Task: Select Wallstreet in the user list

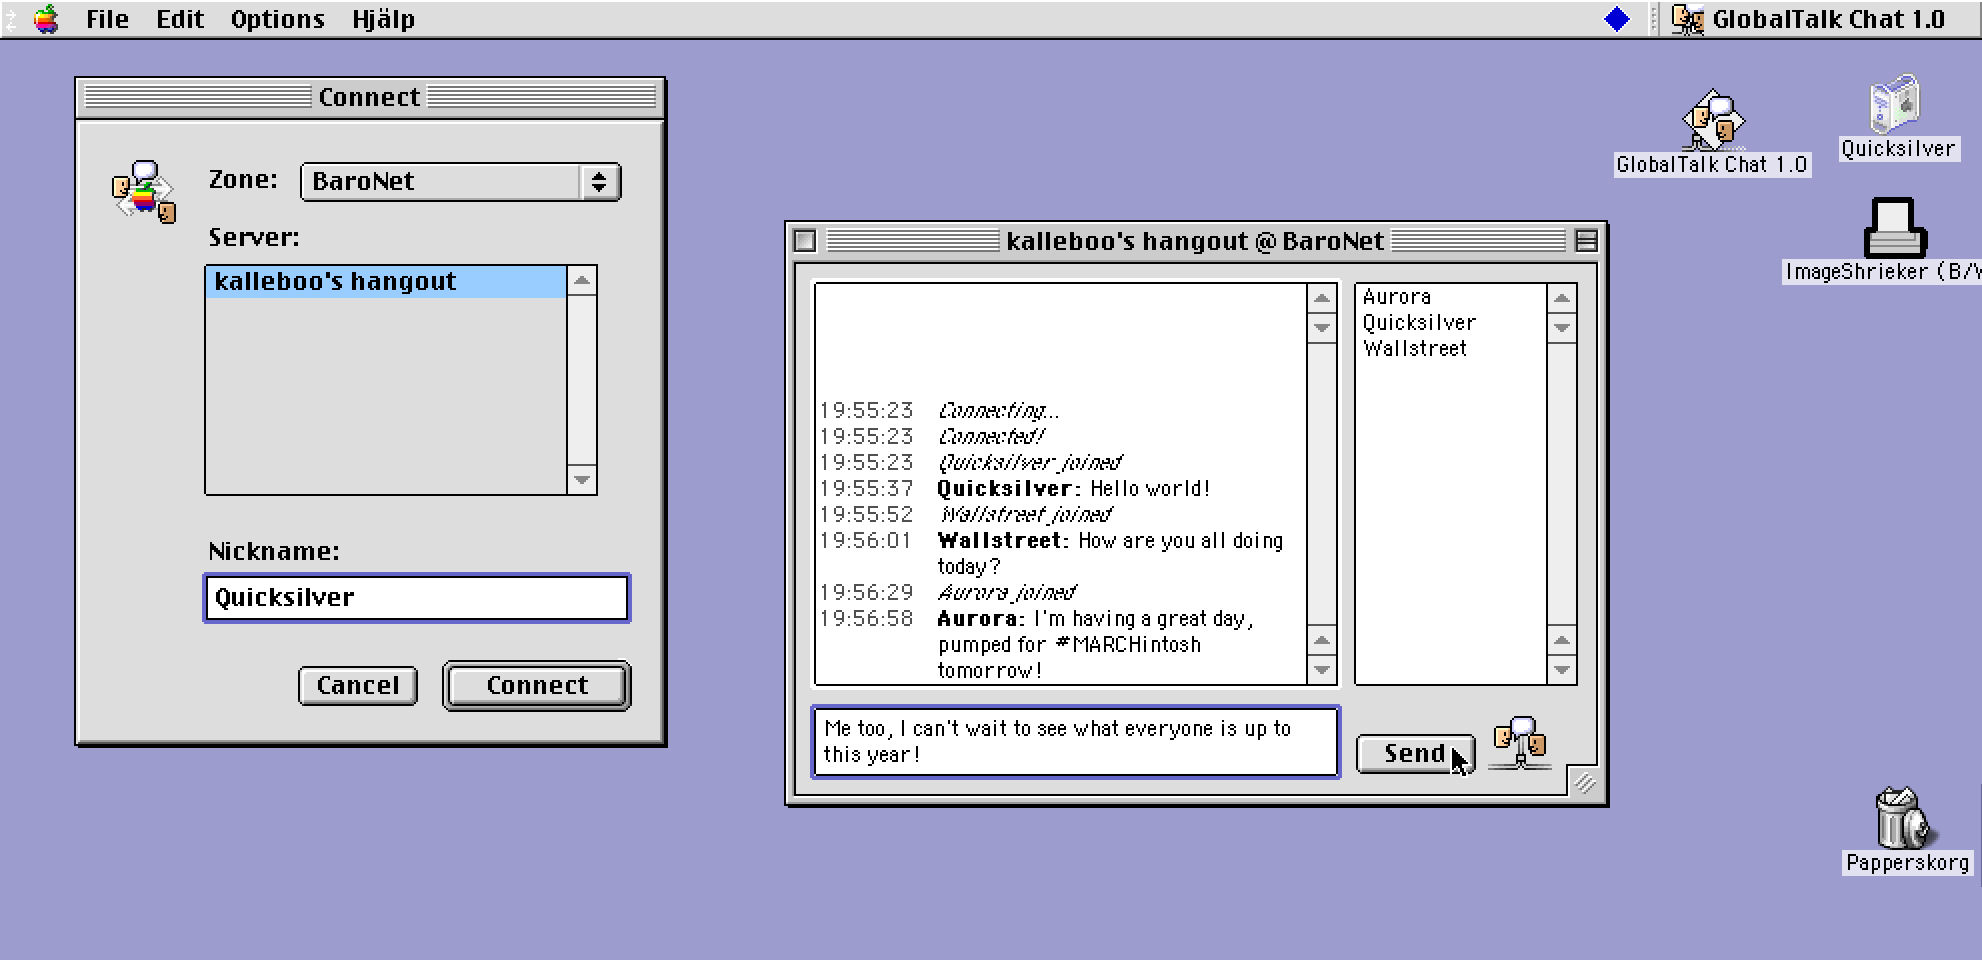Action: point(1414,349)
